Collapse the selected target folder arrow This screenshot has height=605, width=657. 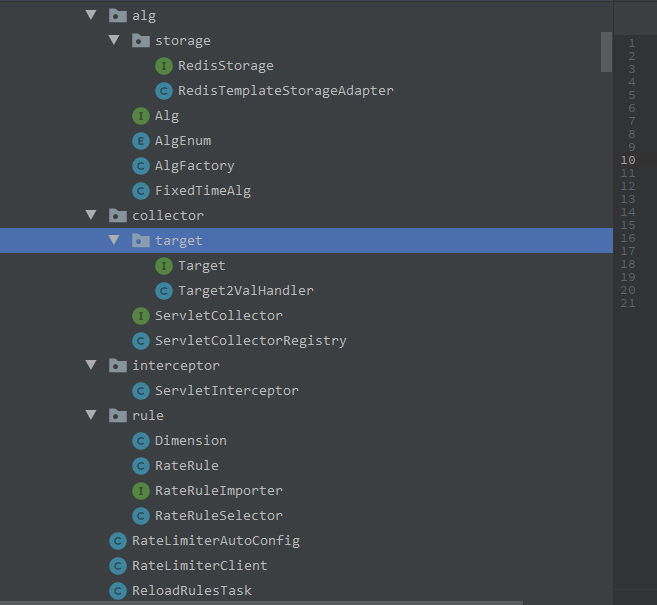pyautogui.click(x=114, y=240)
